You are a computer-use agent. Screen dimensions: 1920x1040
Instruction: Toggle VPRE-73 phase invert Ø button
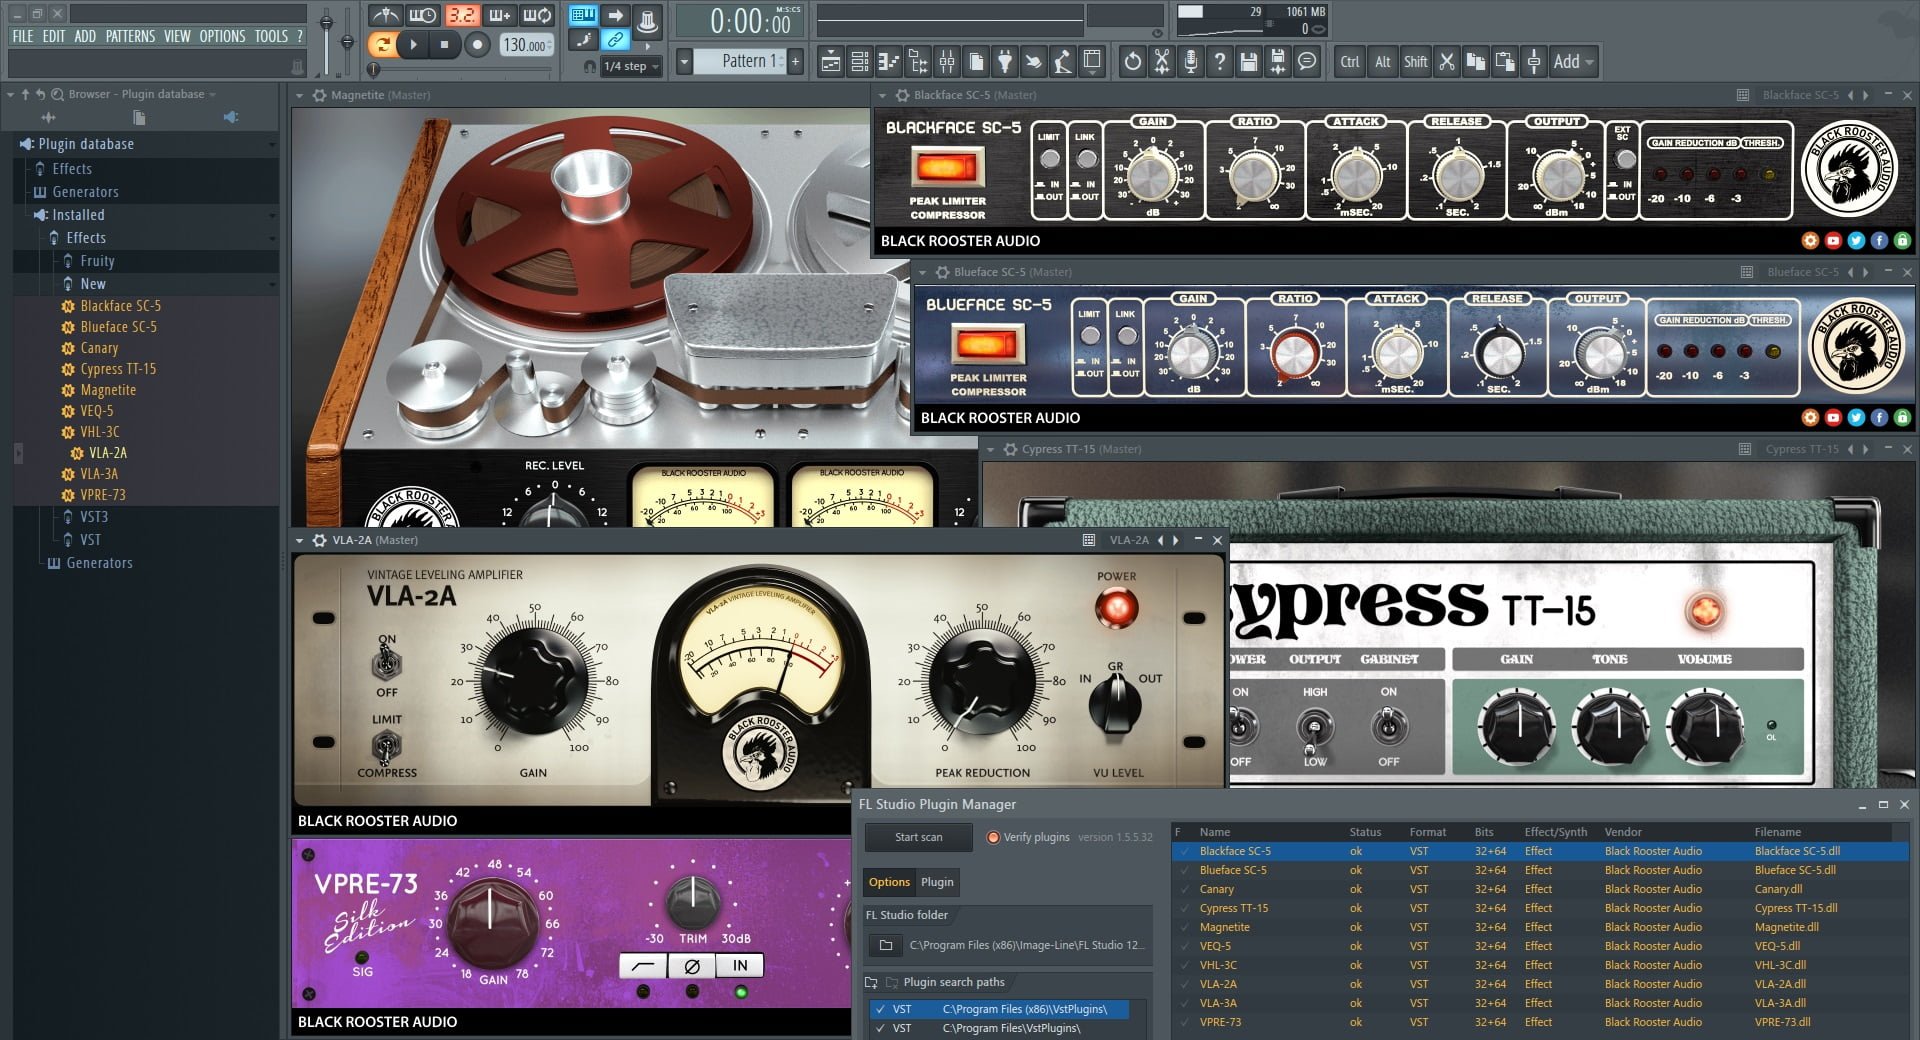691,965
